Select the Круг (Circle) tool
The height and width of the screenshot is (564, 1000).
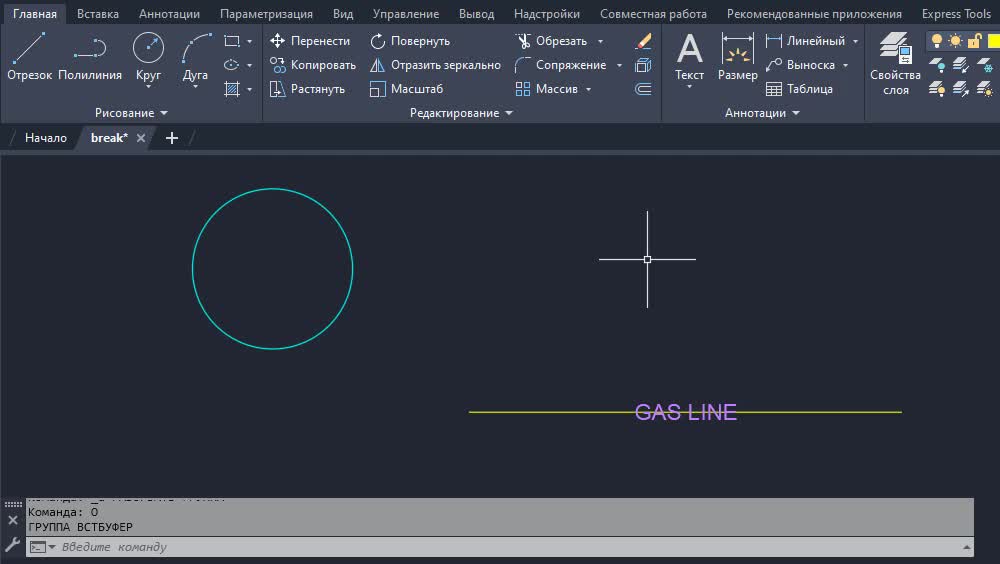148,57
